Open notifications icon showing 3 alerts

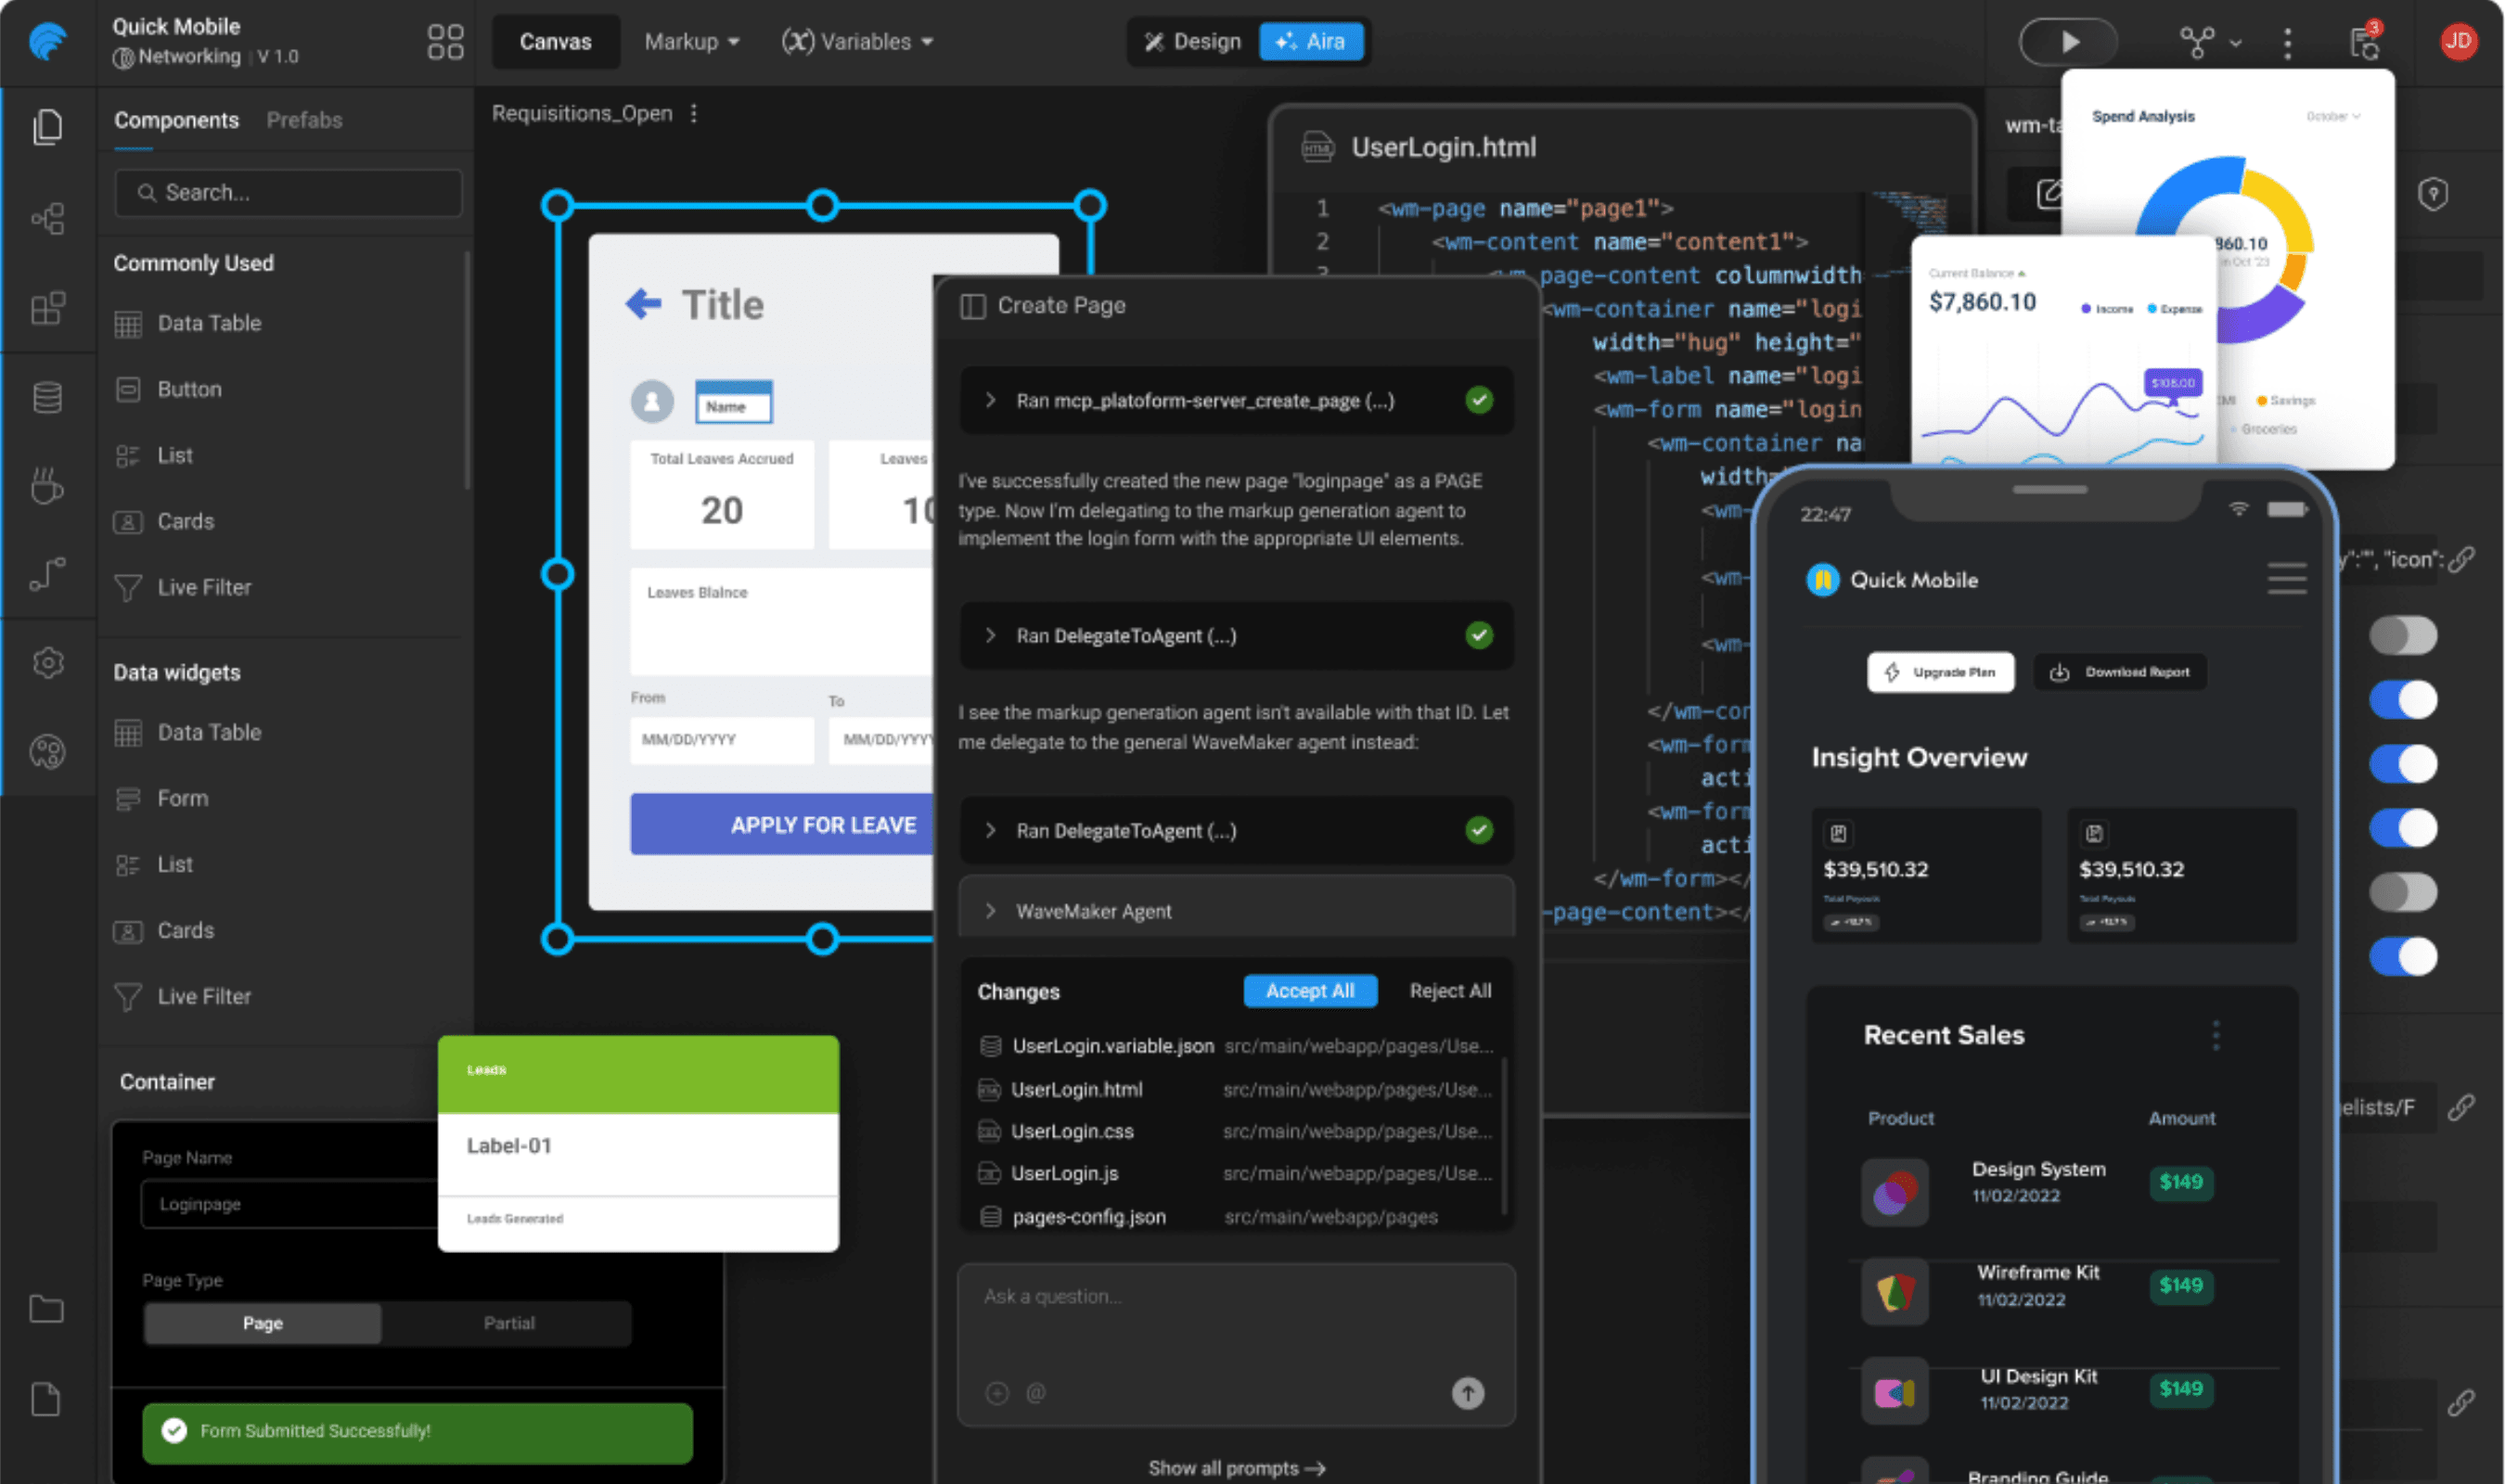pyautogui.click(x=2366, y=42)
